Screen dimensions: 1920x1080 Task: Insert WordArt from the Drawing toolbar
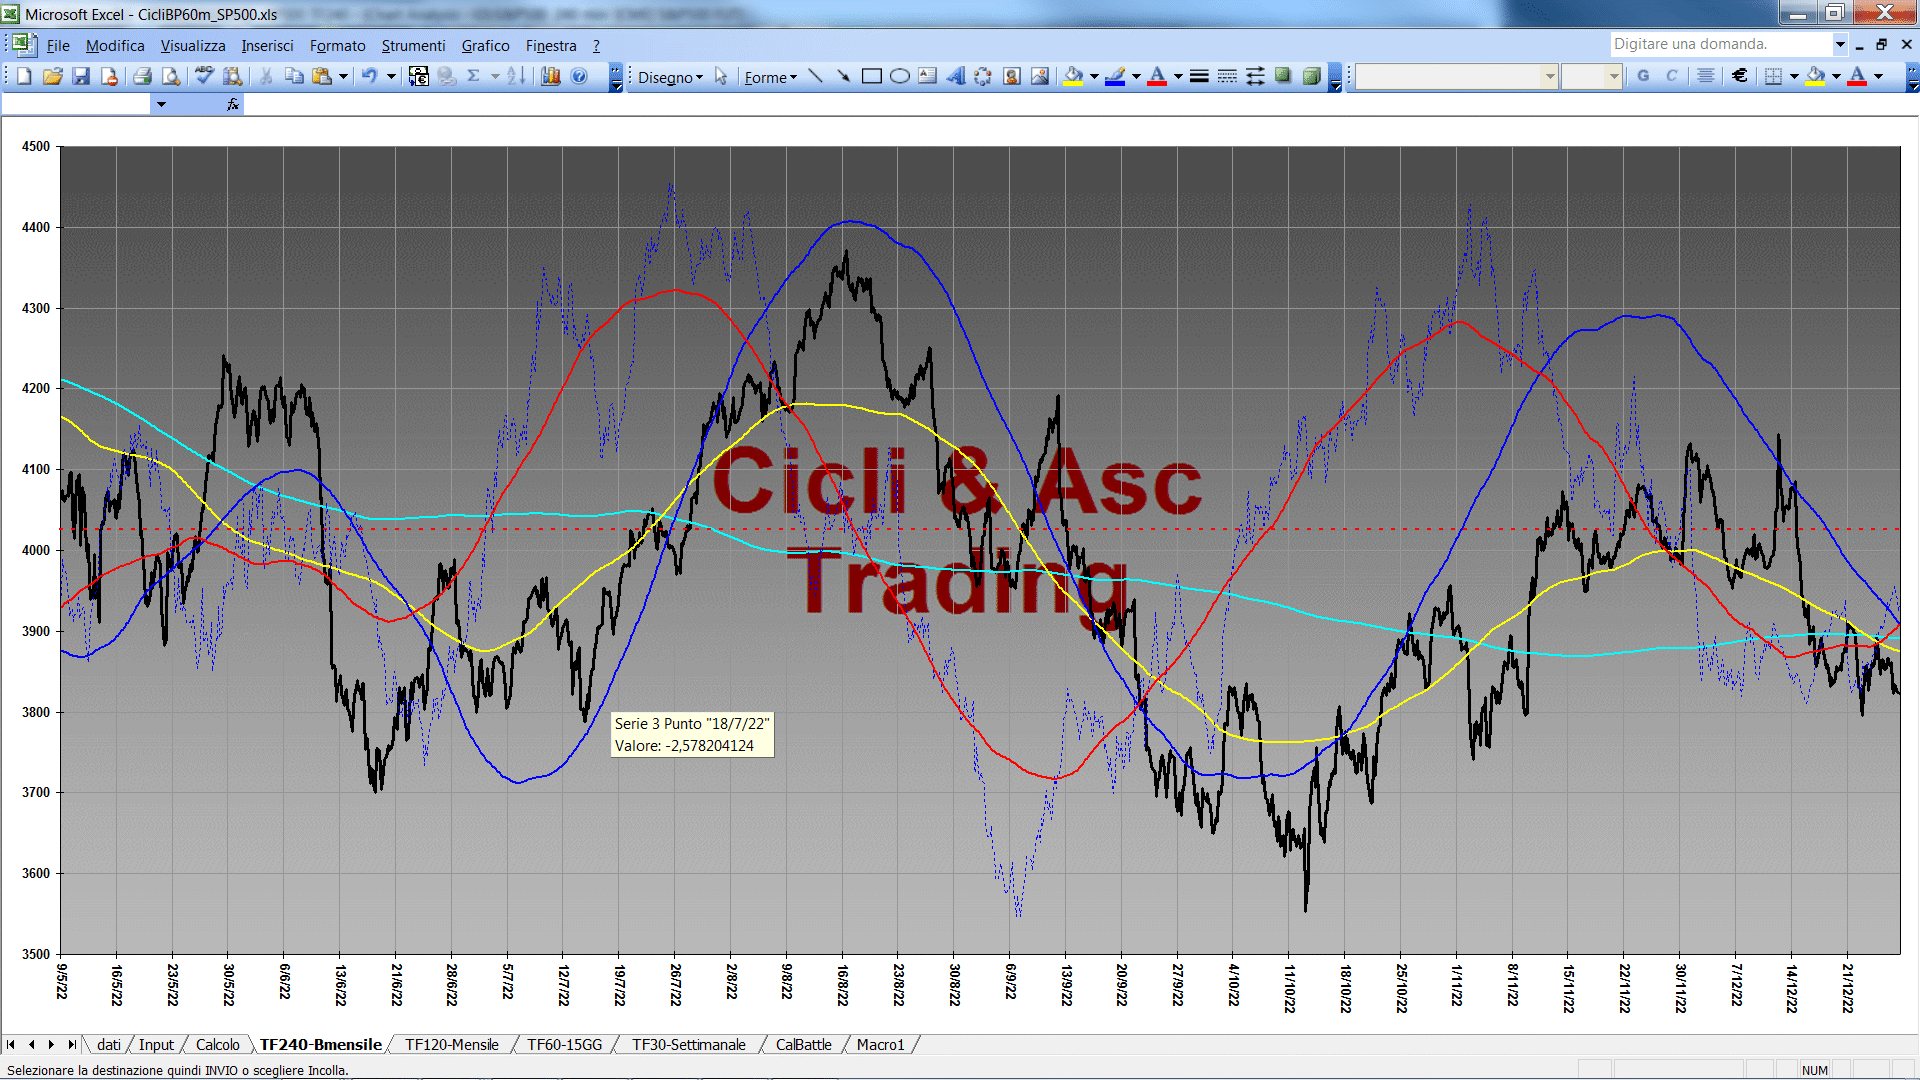point(956,76)
